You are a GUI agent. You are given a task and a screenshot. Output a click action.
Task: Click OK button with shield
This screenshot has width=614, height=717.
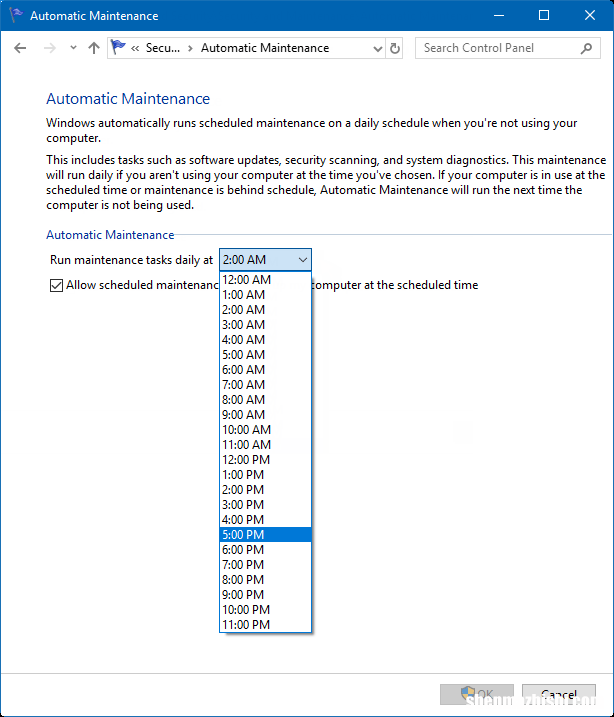[477, 695]
